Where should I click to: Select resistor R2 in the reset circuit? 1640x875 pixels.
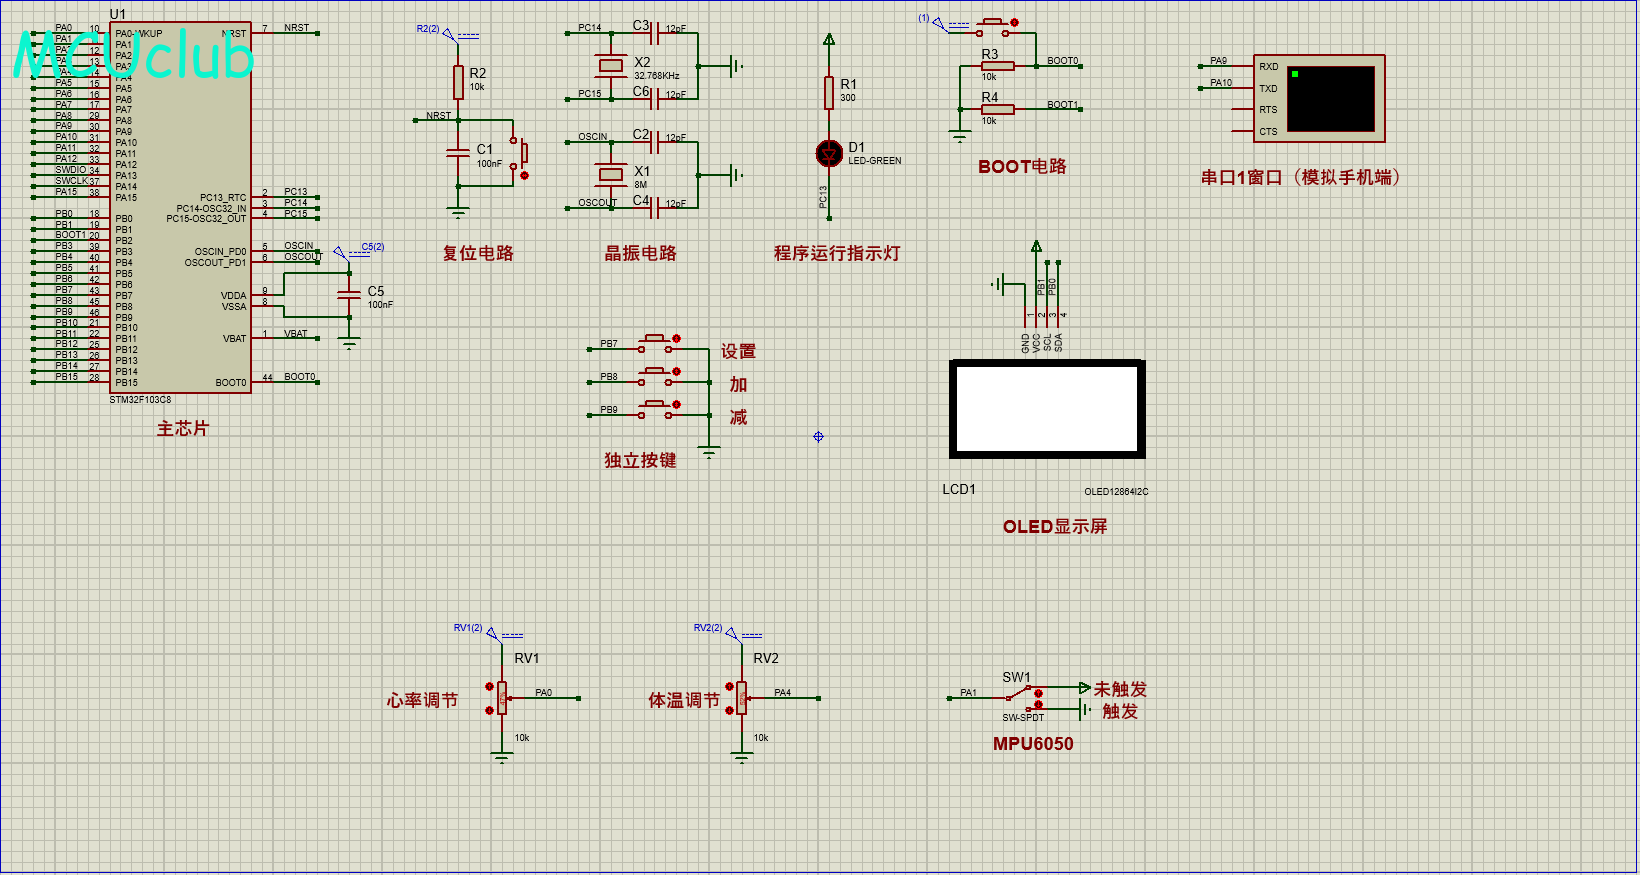point(458,82)
